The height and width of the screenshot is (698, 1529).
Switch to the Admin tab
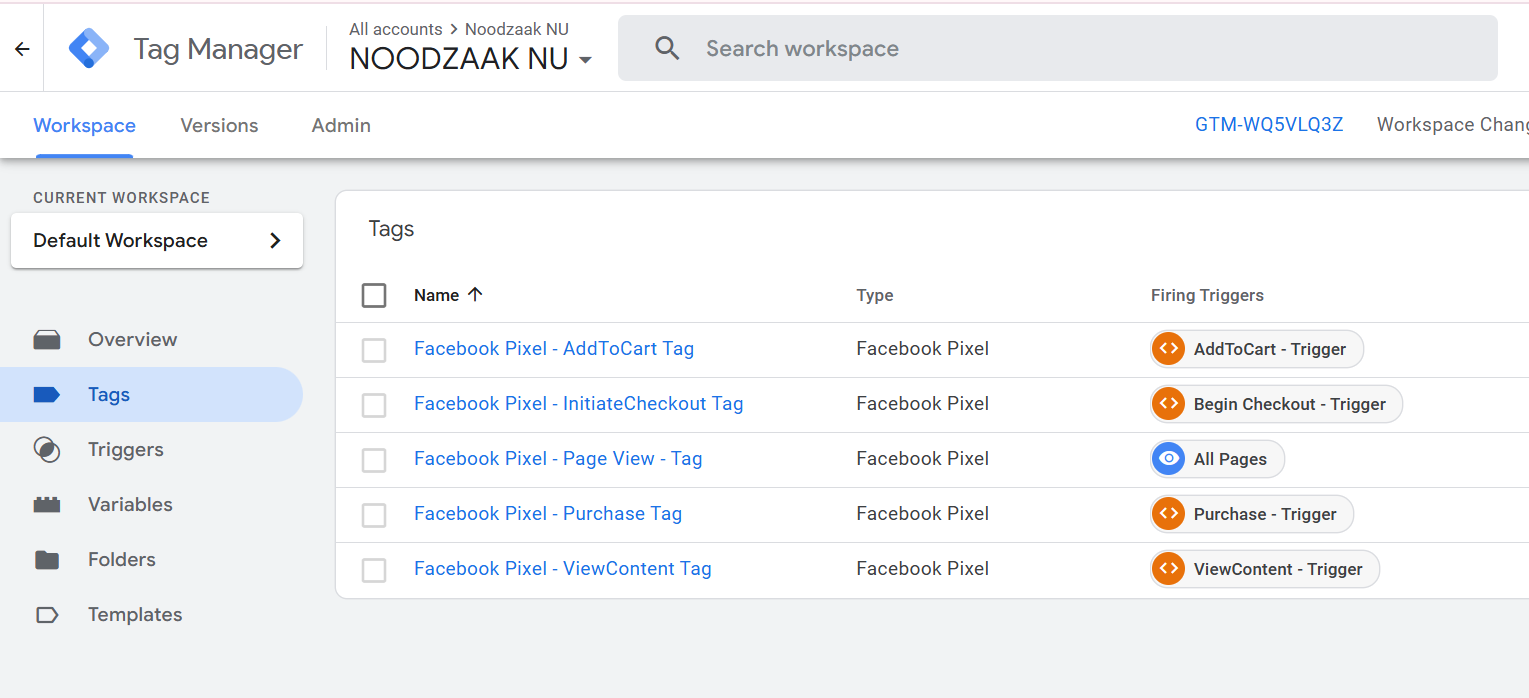pos(341,125)
